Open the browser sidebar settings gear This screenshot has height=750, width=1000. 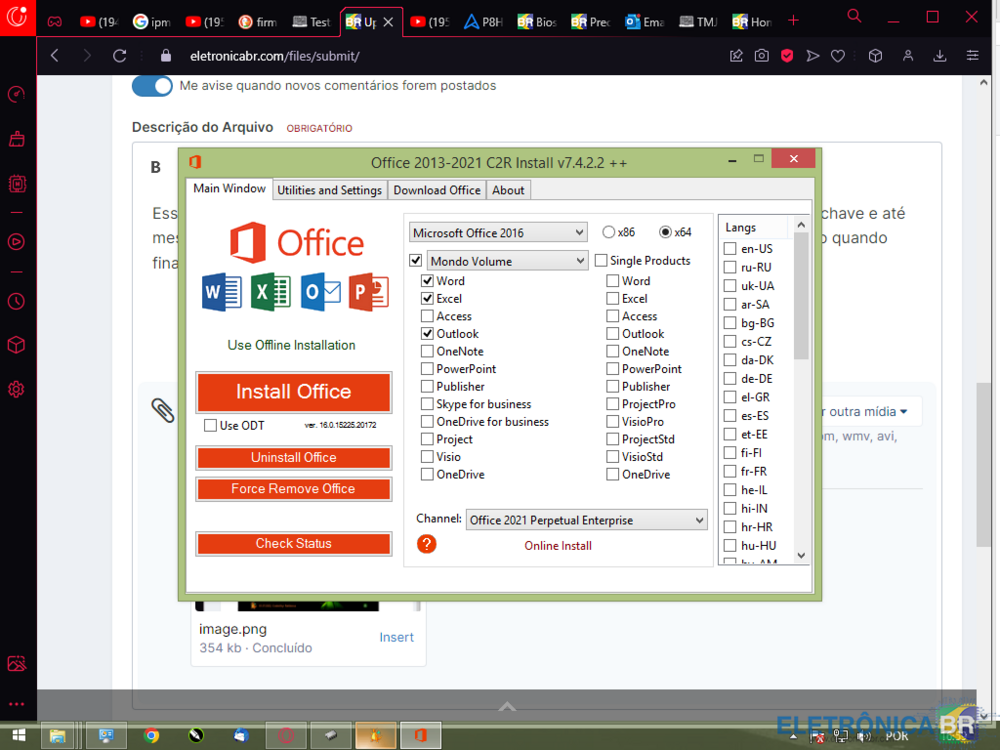pos(16,389)
